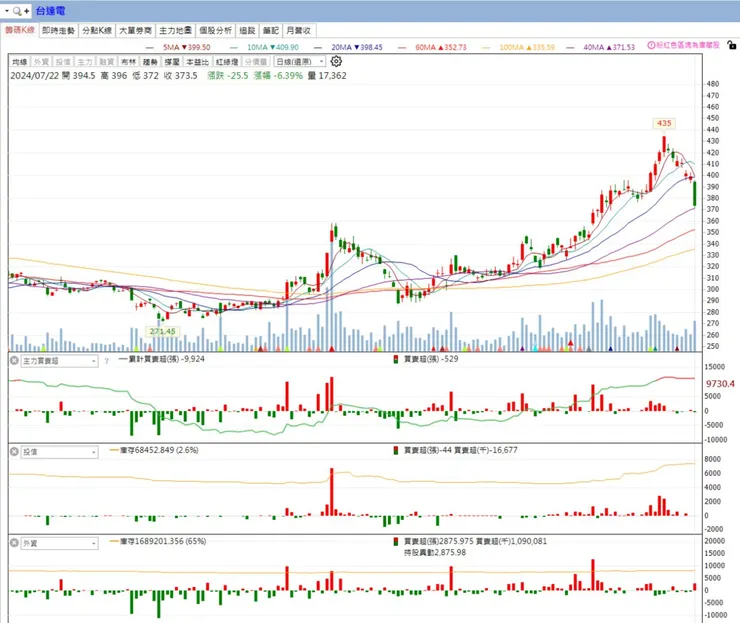740x623 pixels.
Task: Click the red-green legend icon in 外資 panel
Action: pyautogui.click(x=395, y=541)
